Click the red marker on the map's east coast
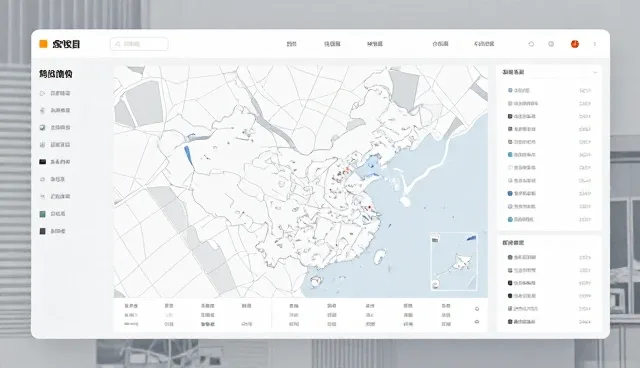Image resolution: width=640 pixels, height=368 pixels. click(369, 208)
